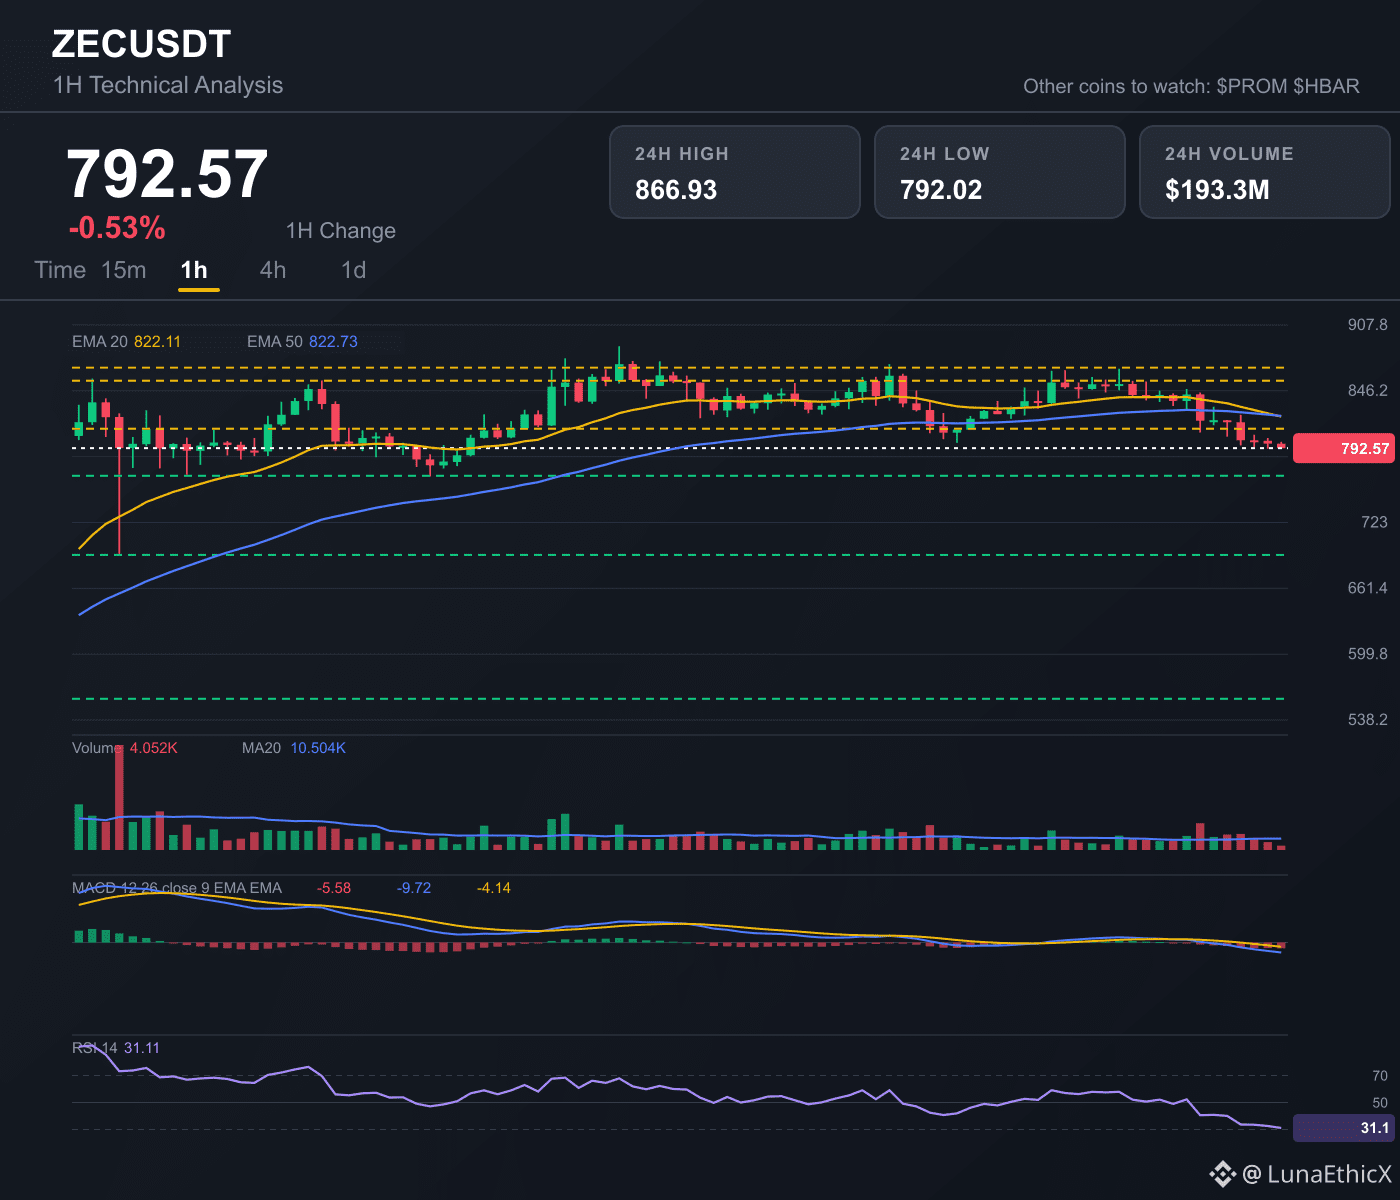Screen dimensions: 1400x1200
Task: Click the RSI 14 value 31.11
Action: [x=142, y=1048]
